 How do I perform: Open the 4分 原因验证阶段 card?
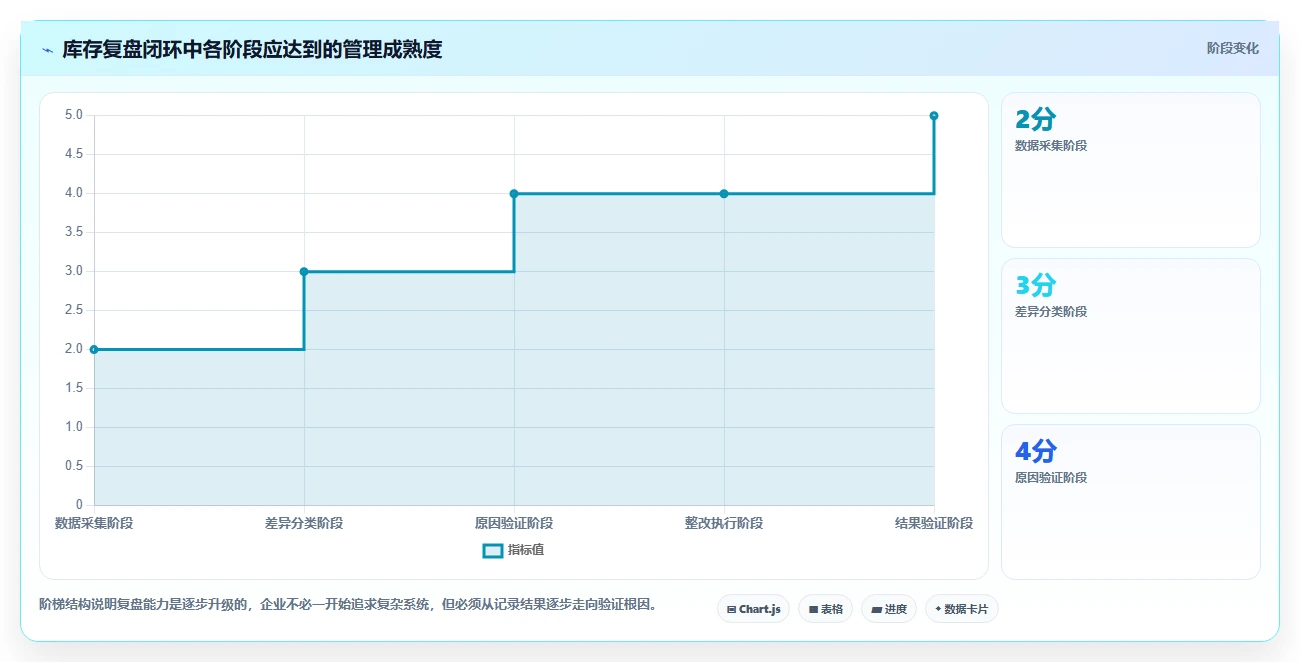click(x=1131, y=502)
